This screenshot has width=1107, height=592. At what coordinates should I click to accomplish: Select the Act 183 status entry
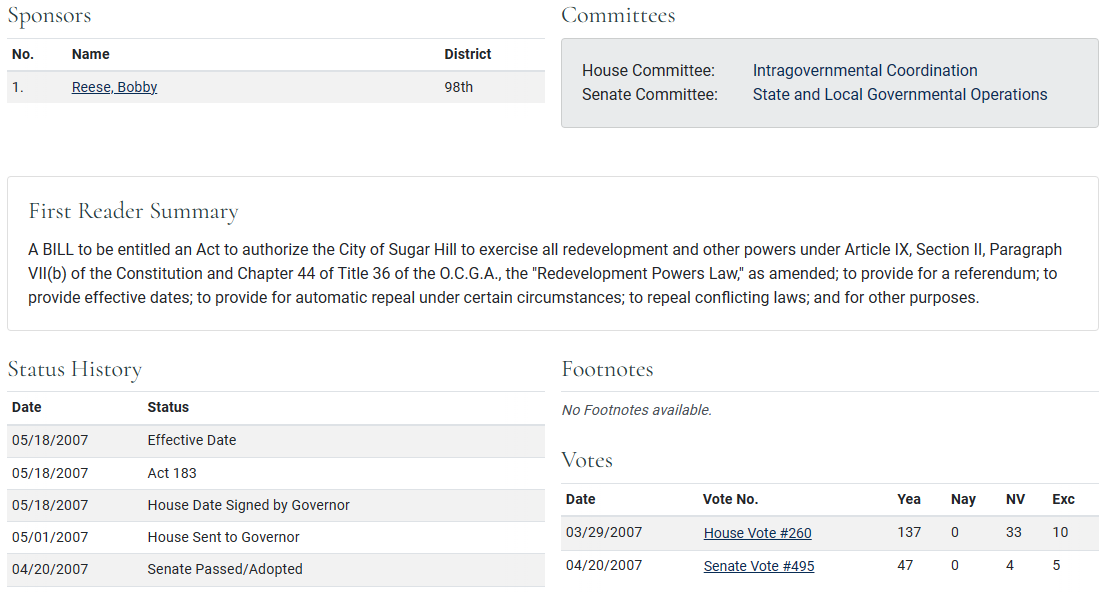pyautogui.click(x=172, y=473)
